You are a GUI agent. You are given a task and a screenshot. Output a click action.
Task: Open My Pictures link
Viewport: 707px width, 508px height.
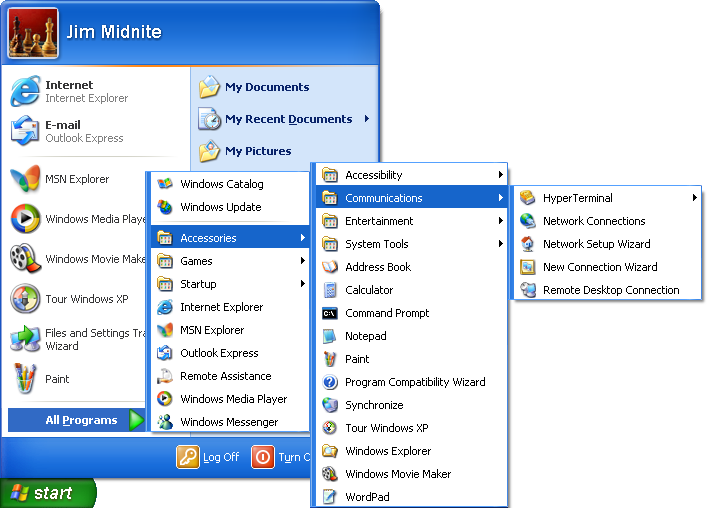tap(258, 151)
